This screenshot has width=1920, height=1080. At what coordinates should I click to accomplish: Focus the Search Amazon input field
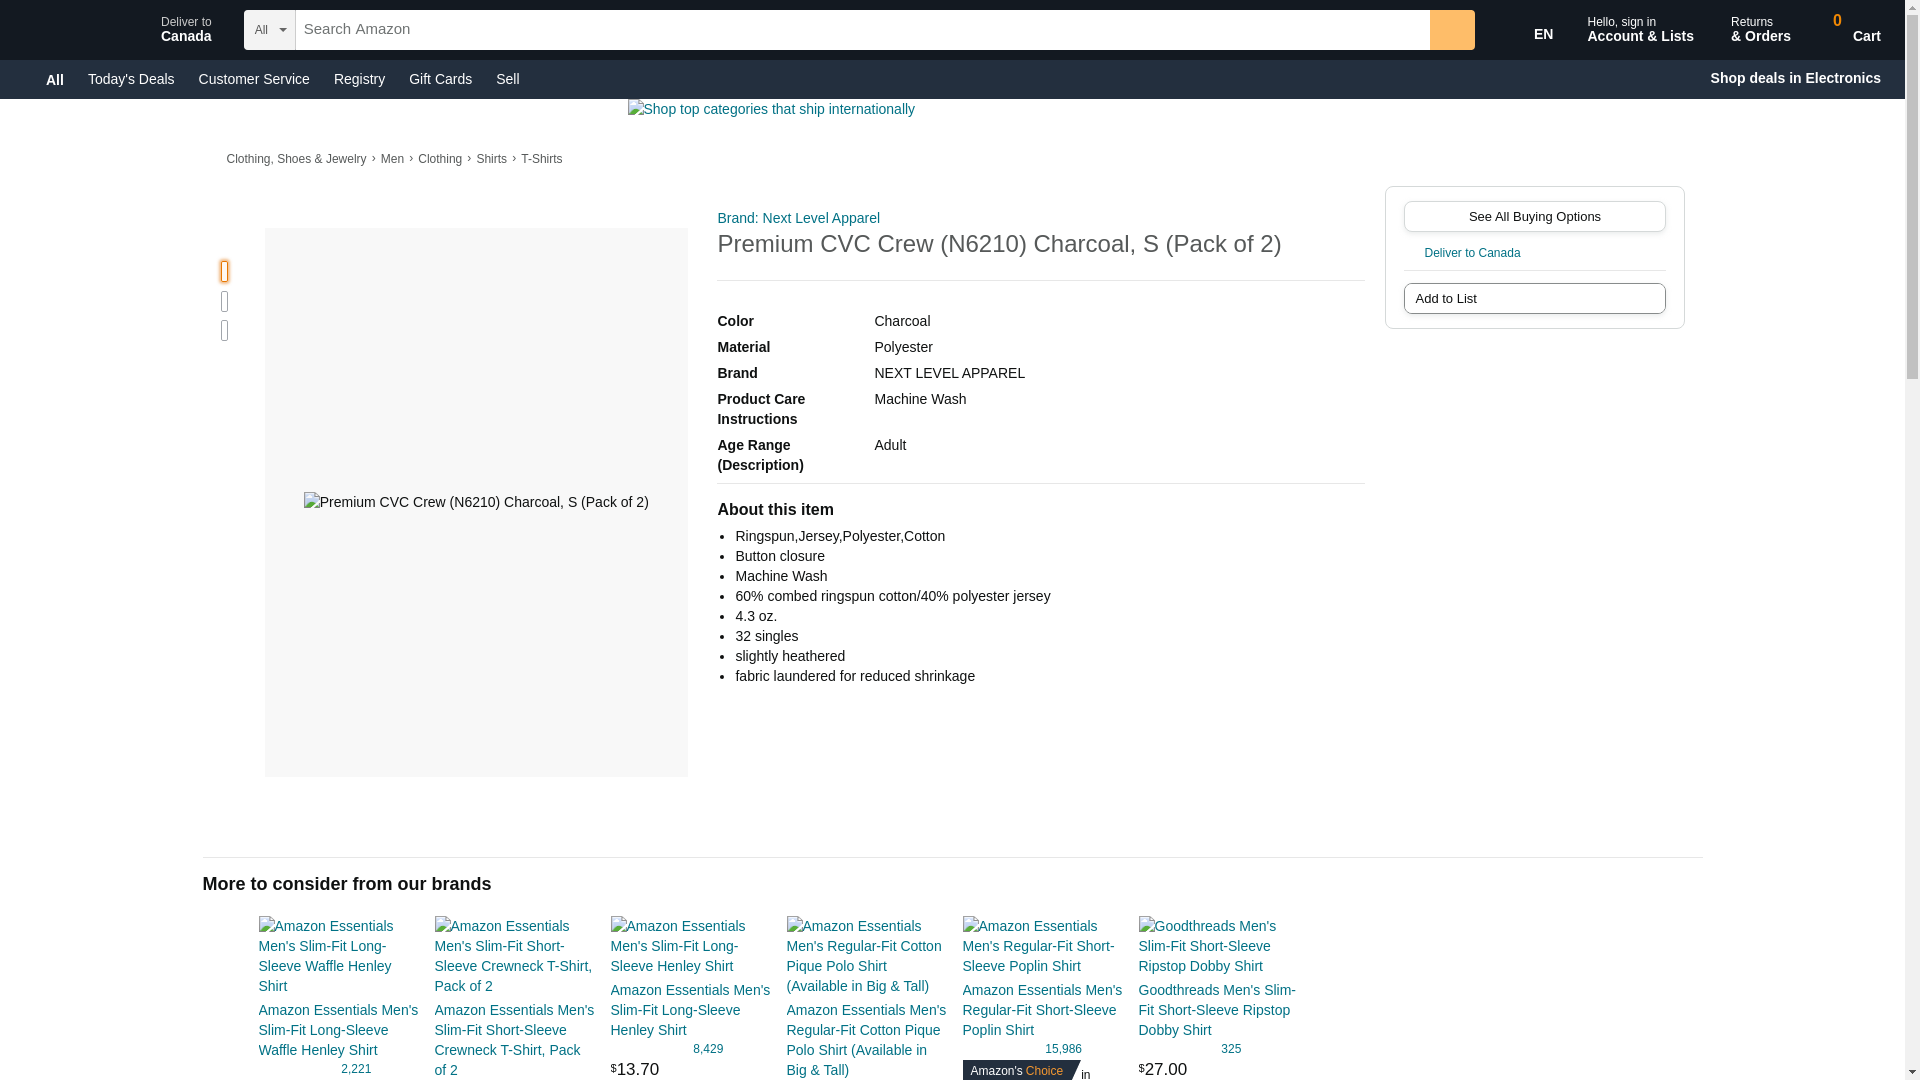pyautogui.click(x=861, y=30)
